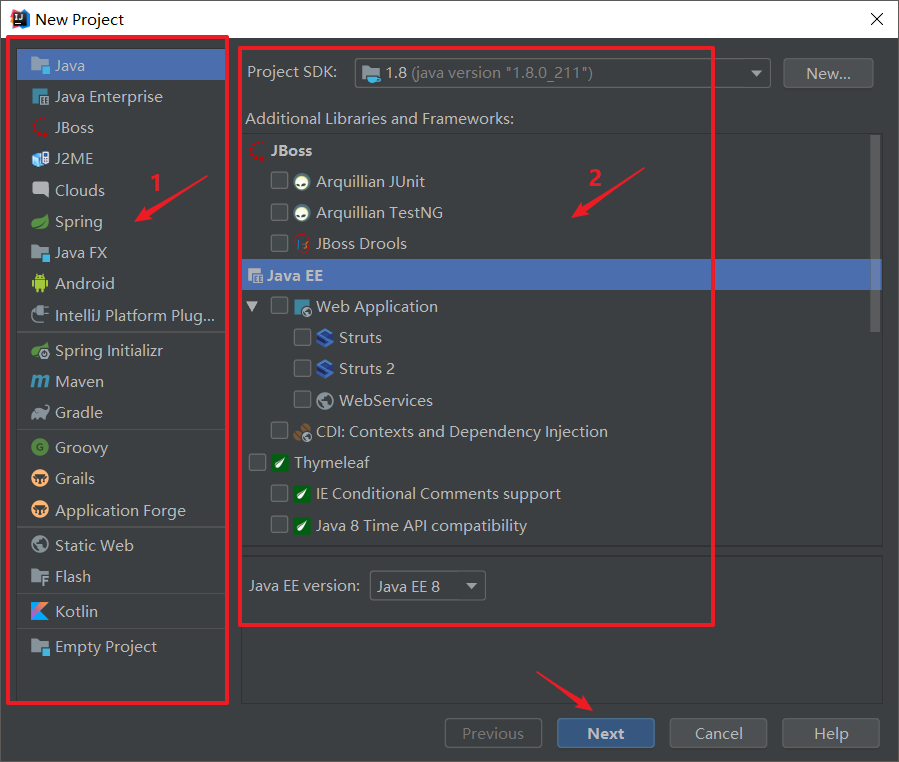The height and width of the screenshot is (762, 899).
Task: Check the Arquillian TestNG option
Action: [279, 212]
